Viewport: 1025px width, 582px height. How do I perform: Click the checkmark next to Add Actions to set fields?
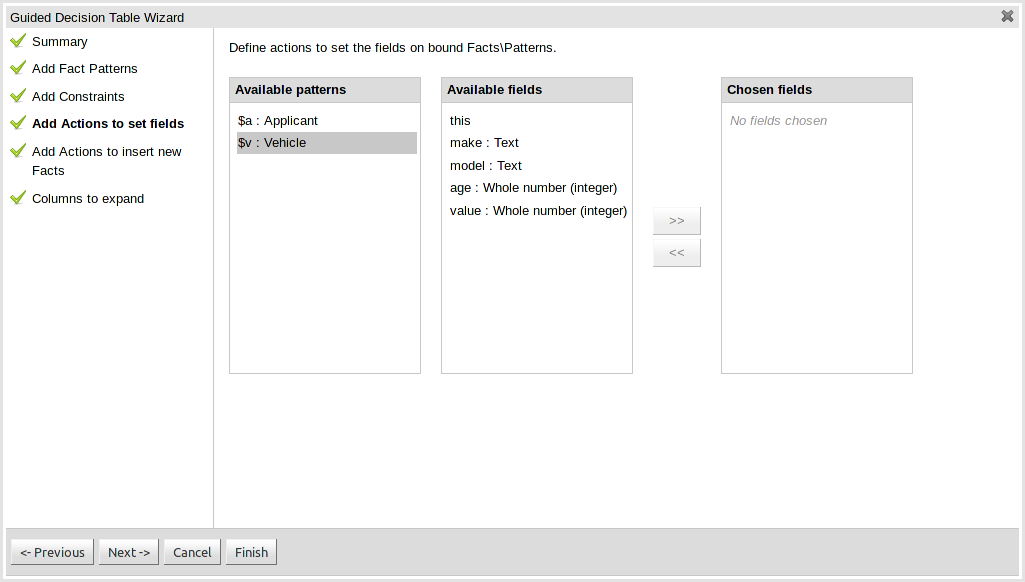click(17, 123)
